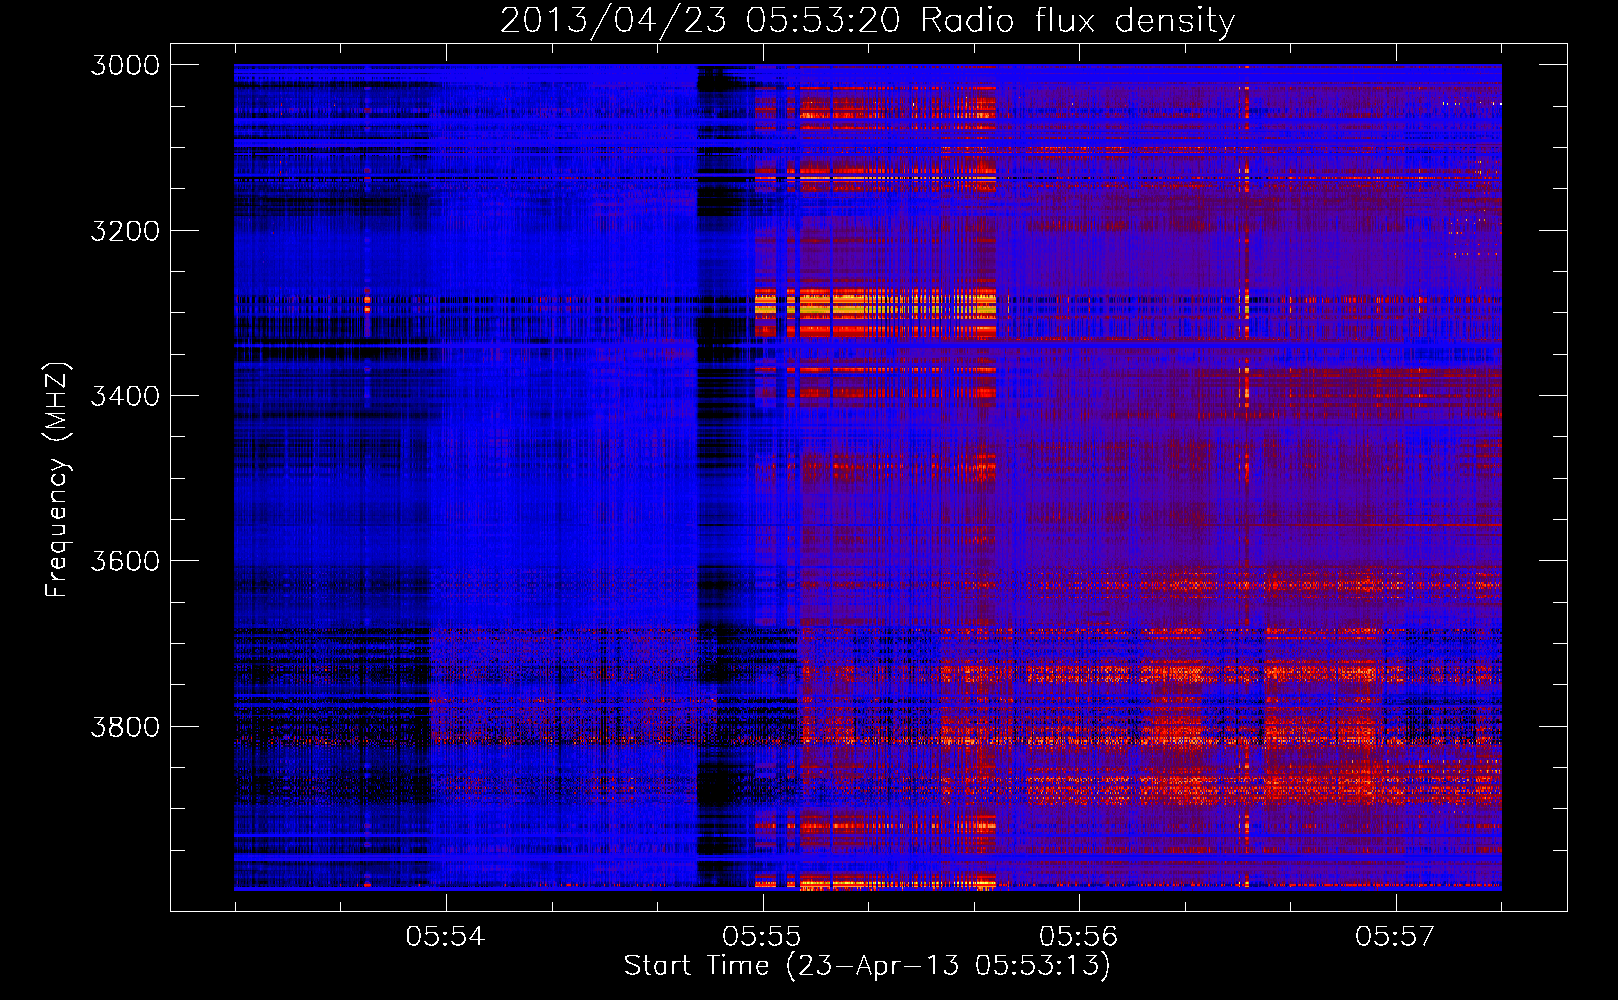
Task: Select the 3000 frequency axis label
Action: tap(125, 65)
